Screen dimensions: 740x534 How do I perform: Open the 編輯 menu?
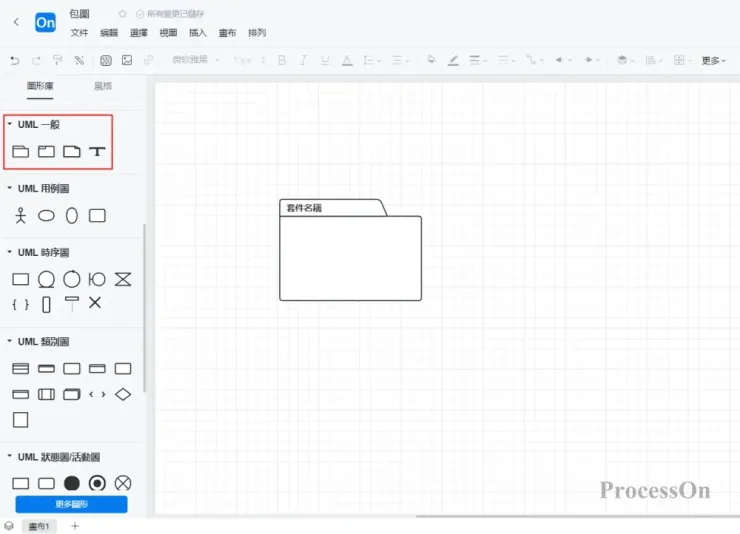pyautogui.click(x=109, y=33)
